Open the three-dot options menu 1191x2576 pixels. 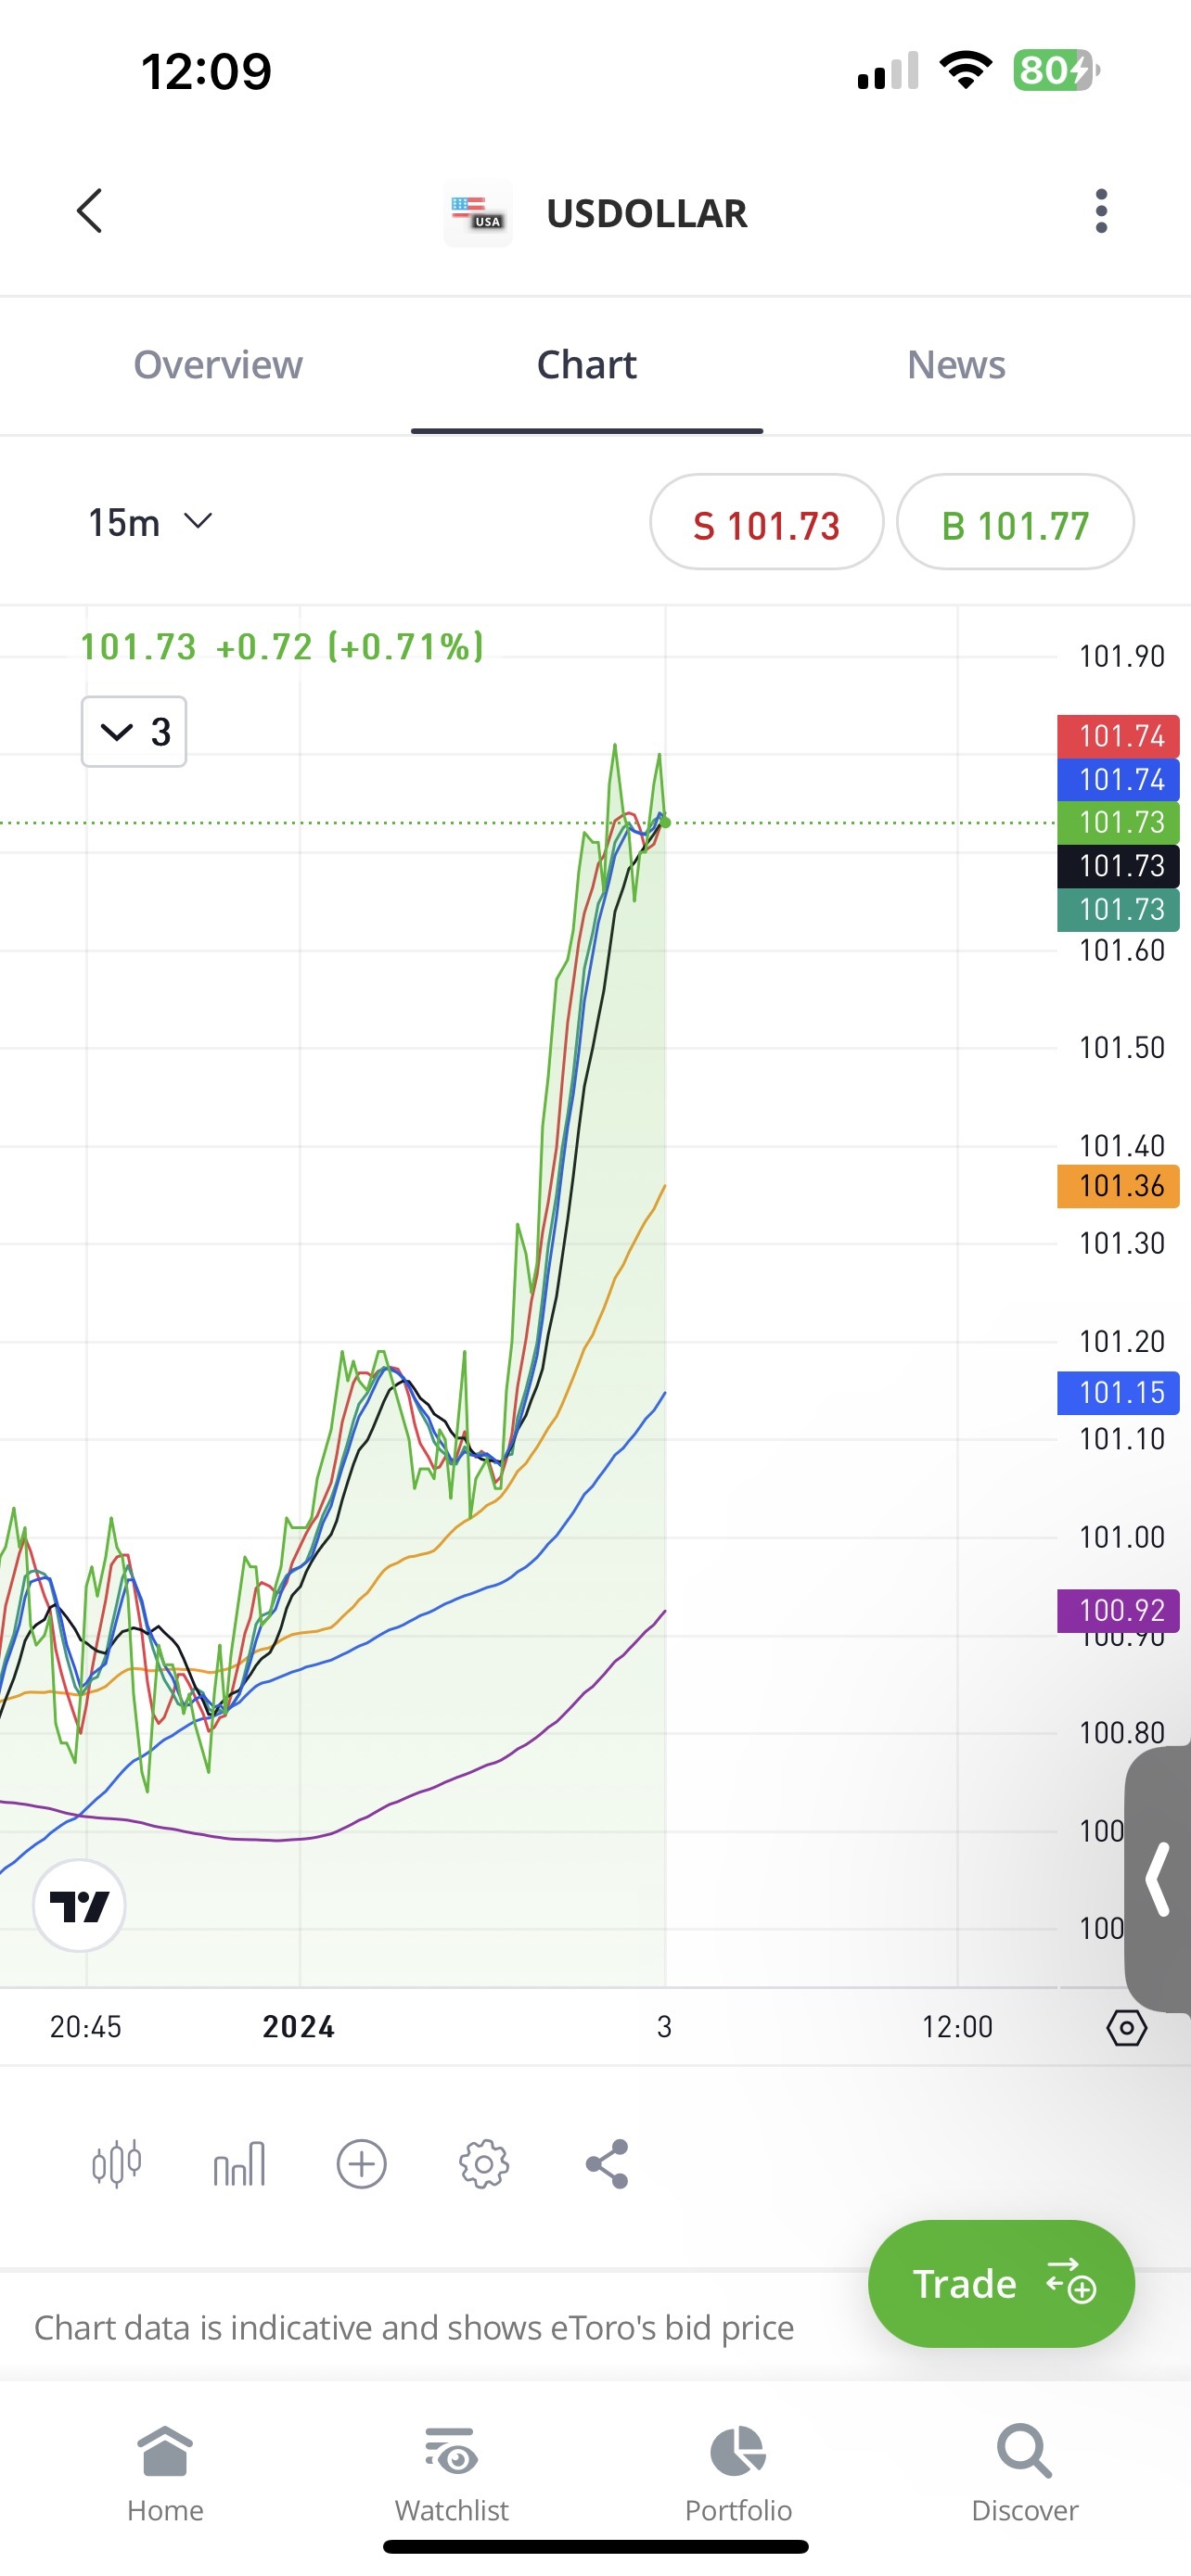(1101, 211)
